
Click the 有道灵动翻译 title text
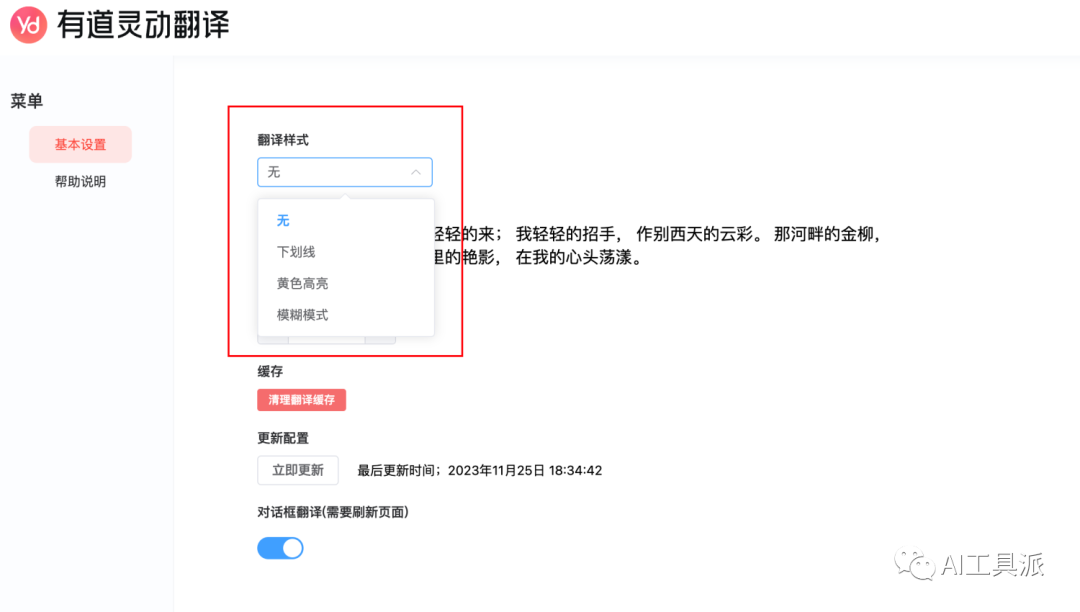pyautogui.click(x=143, y=25)
